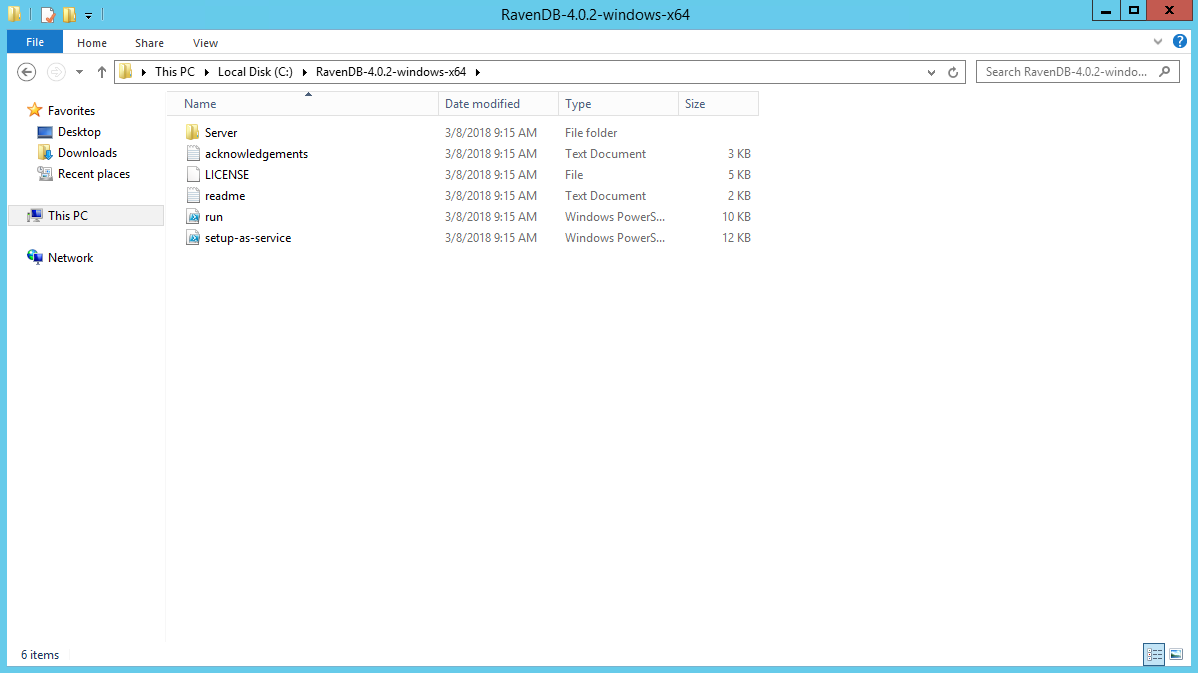Go back with the Back arrow
1198x673 pixels.
click(27, 72)
